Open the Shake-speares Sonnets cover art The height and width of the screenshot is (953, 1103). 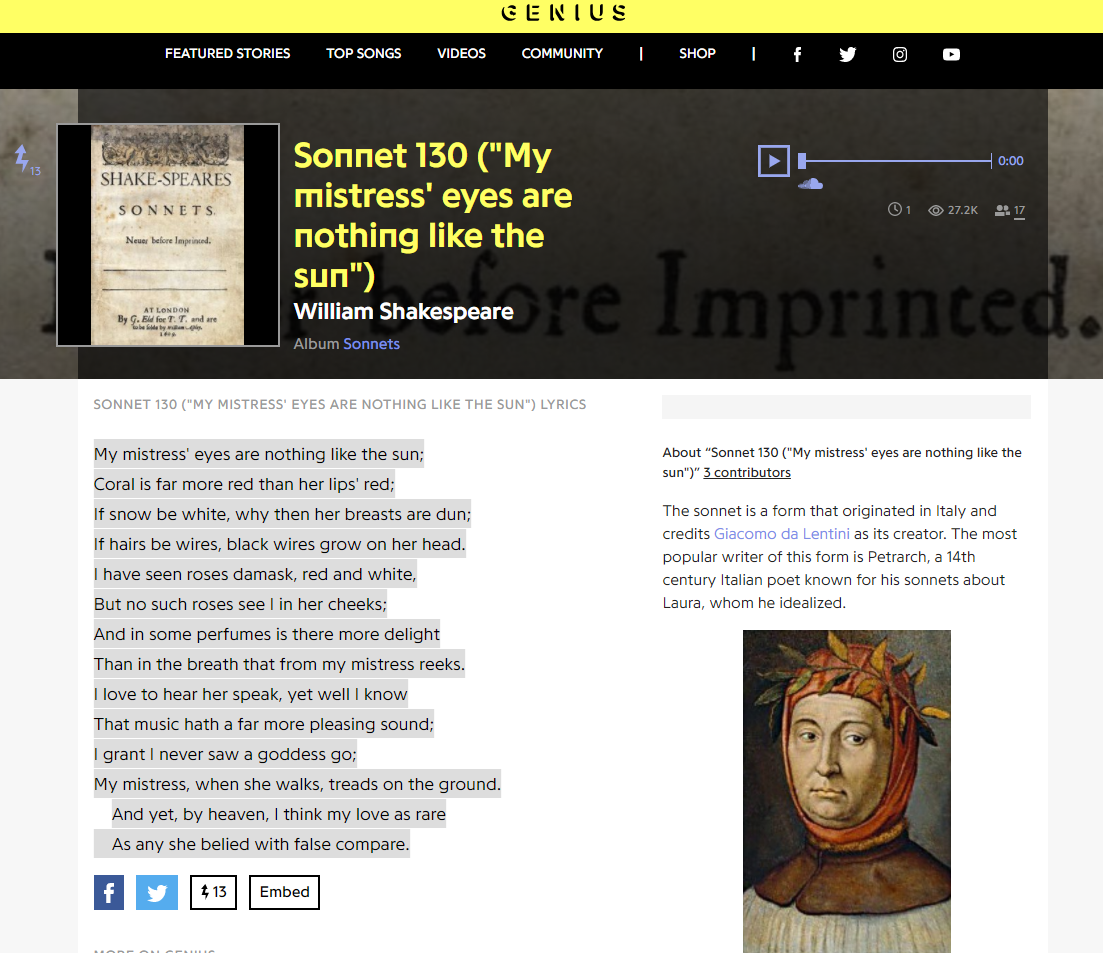point(168,235)
